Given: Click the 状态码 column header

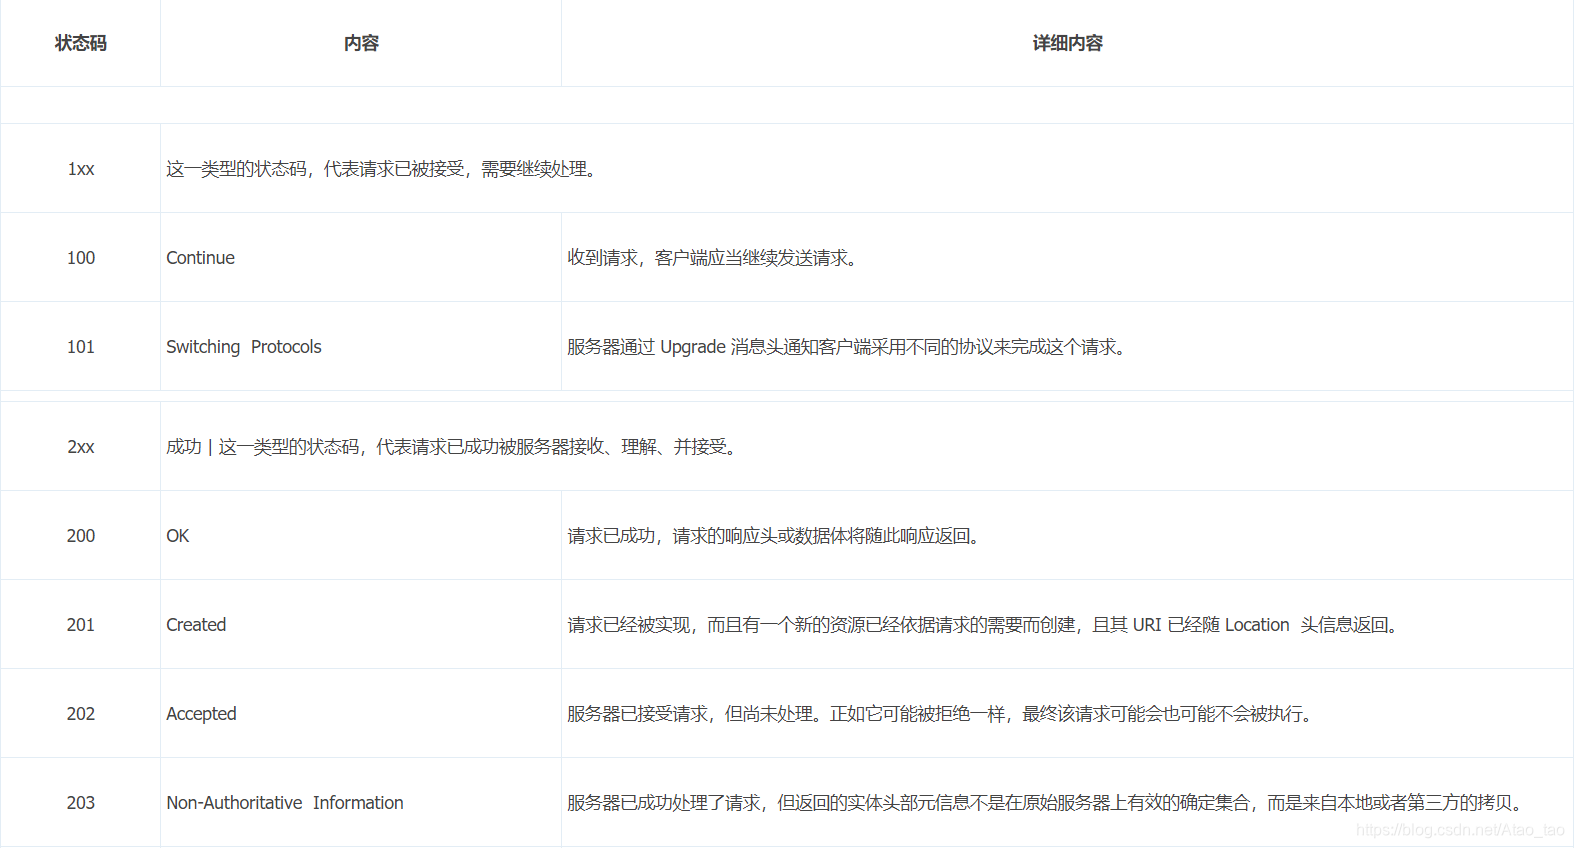Looking at the screenshot, I should (x=80, y=43).
